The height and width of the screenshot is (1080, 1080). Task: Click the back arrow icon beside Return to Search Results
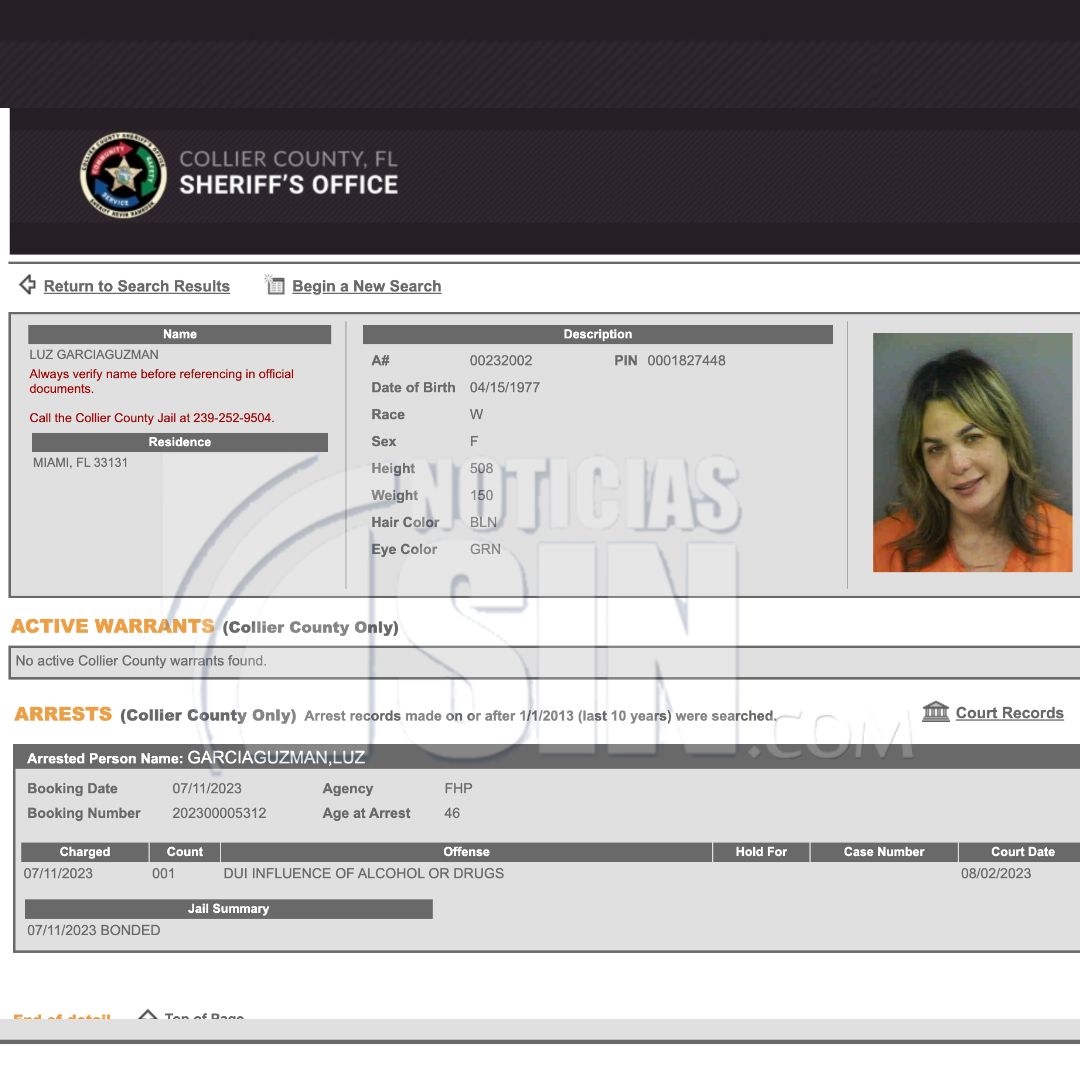(28, 285)
